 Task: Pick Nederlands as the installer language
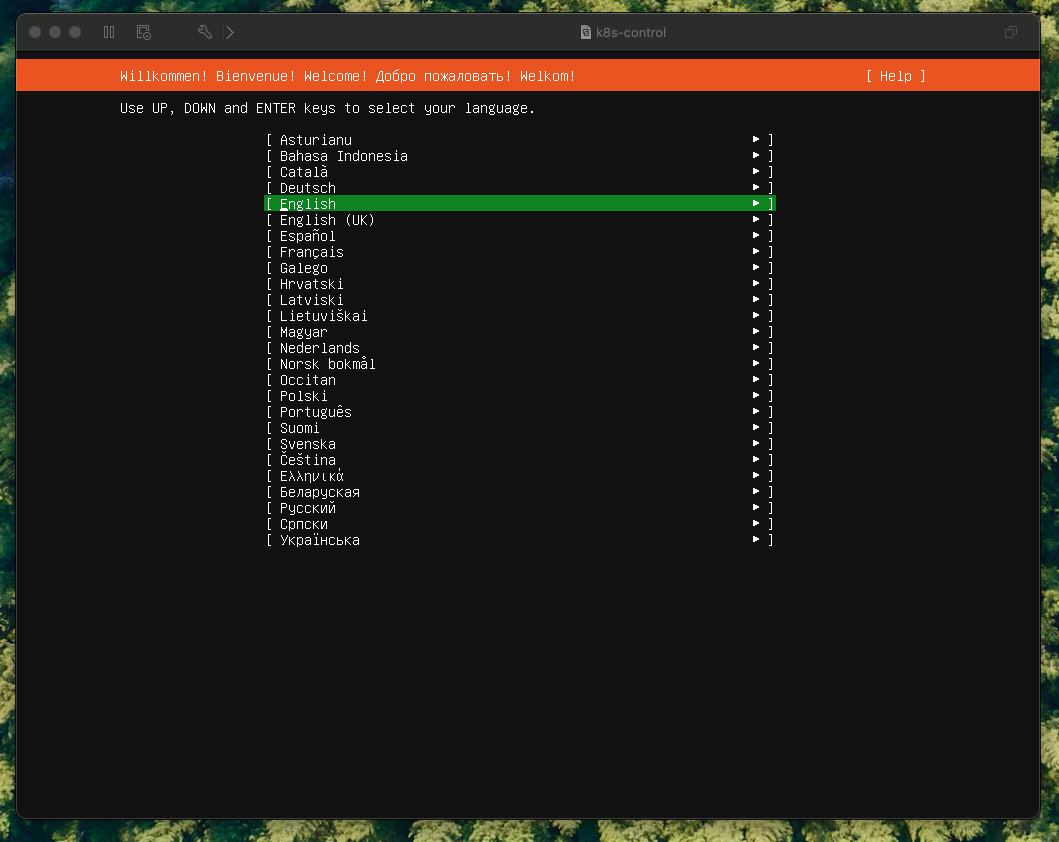pyautogui.click(x=319, y=348)
